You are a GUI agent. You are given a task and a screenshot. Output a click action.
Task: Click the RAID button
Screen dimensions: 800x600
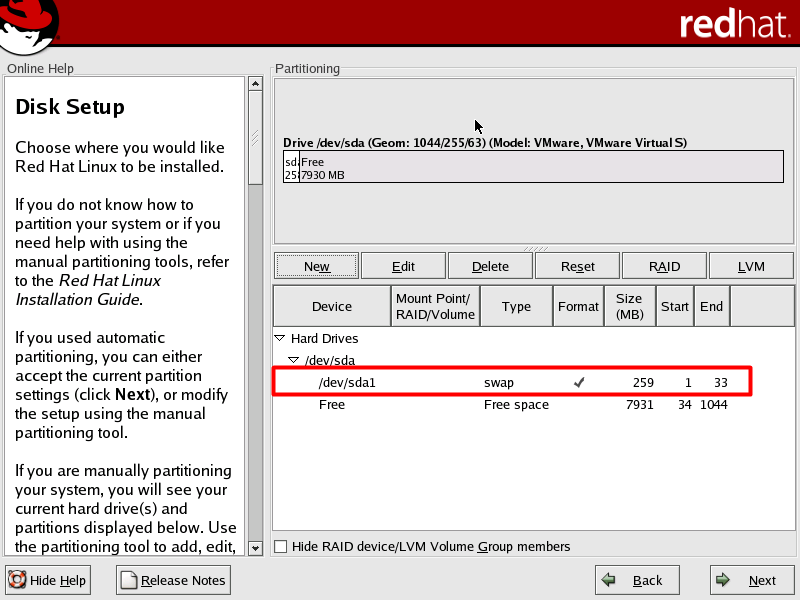coord(664,266)
